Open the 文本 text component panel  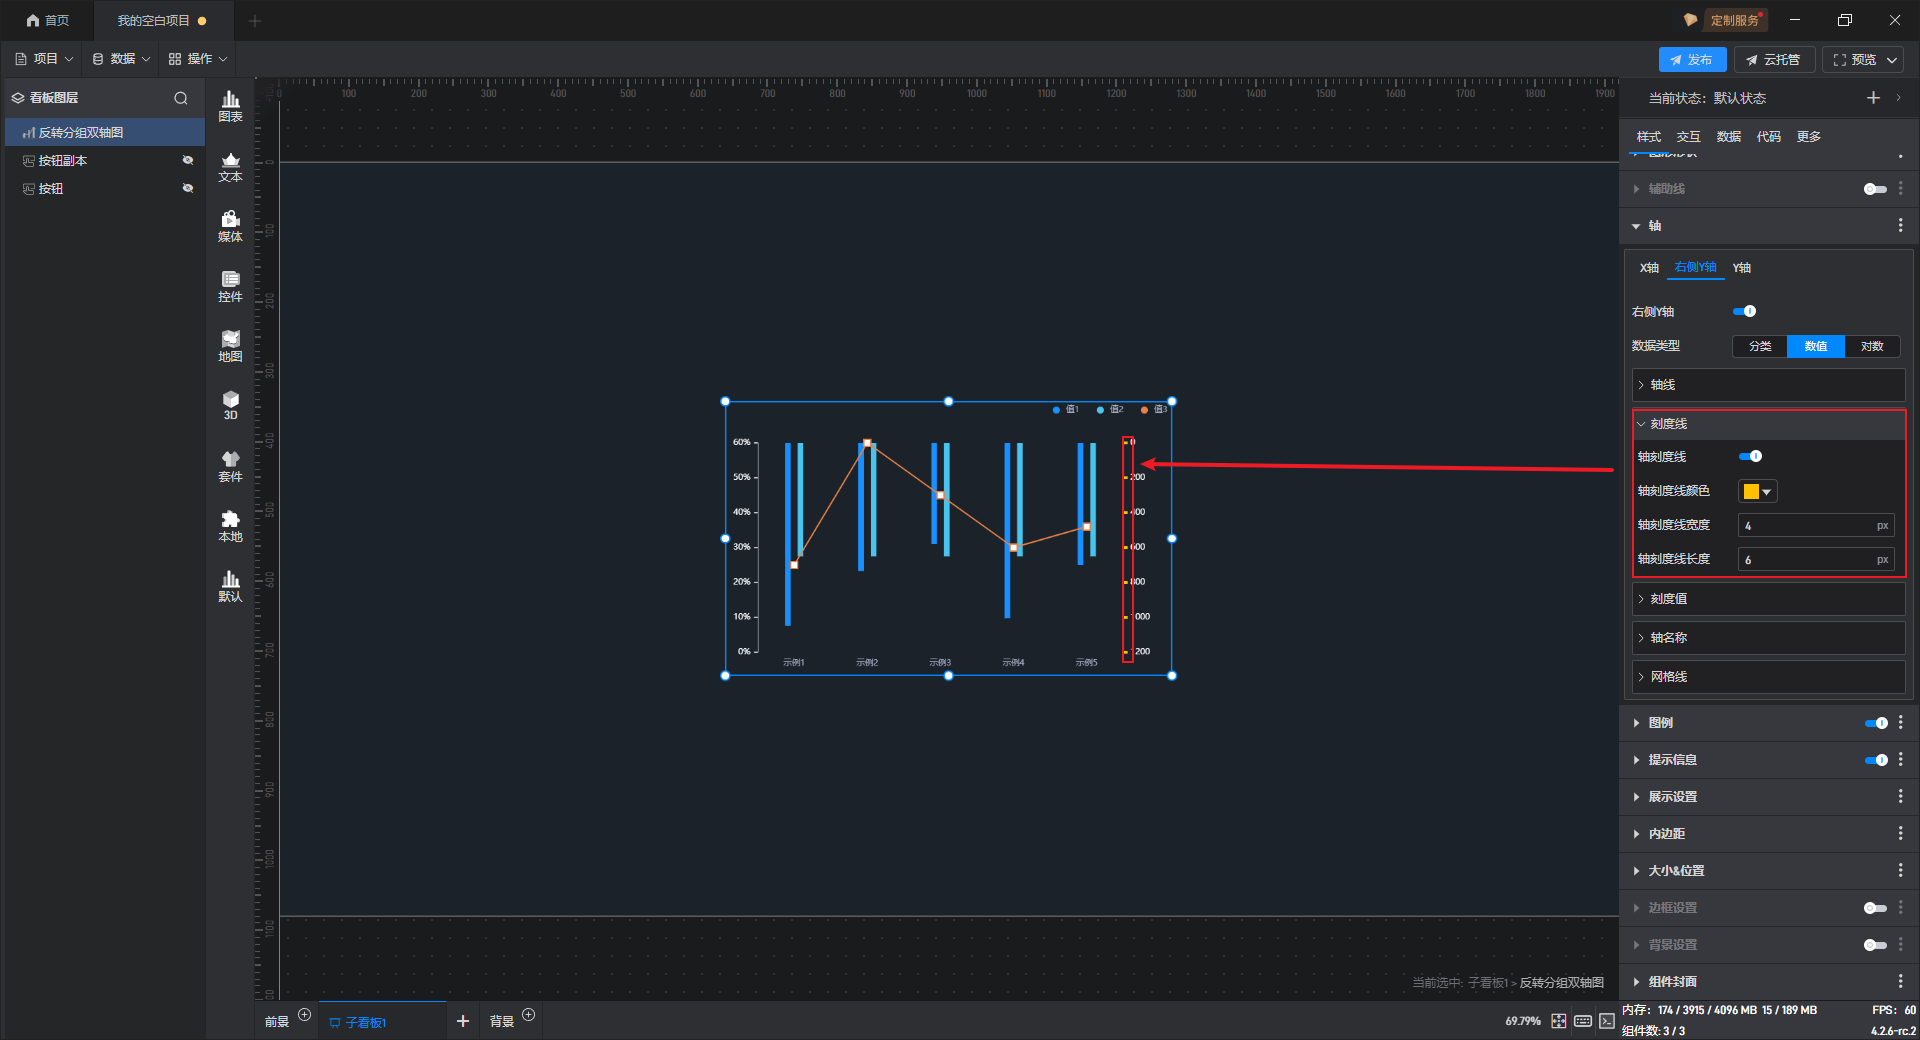[230, 166]
